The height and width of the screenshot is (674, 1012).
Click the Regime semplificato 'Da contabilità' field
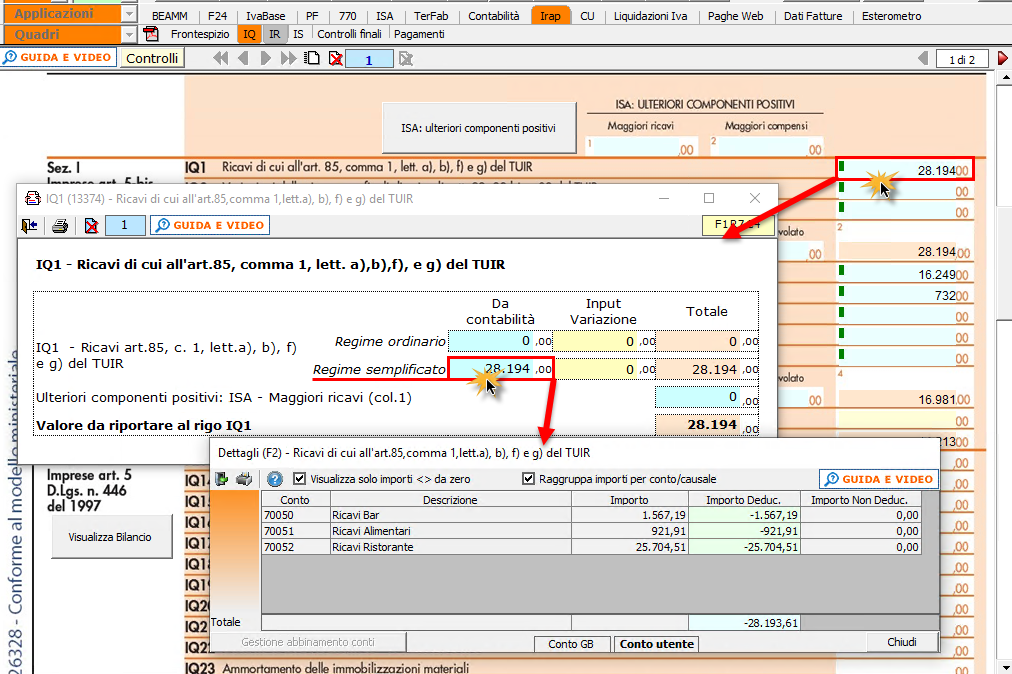click(501, 369)
